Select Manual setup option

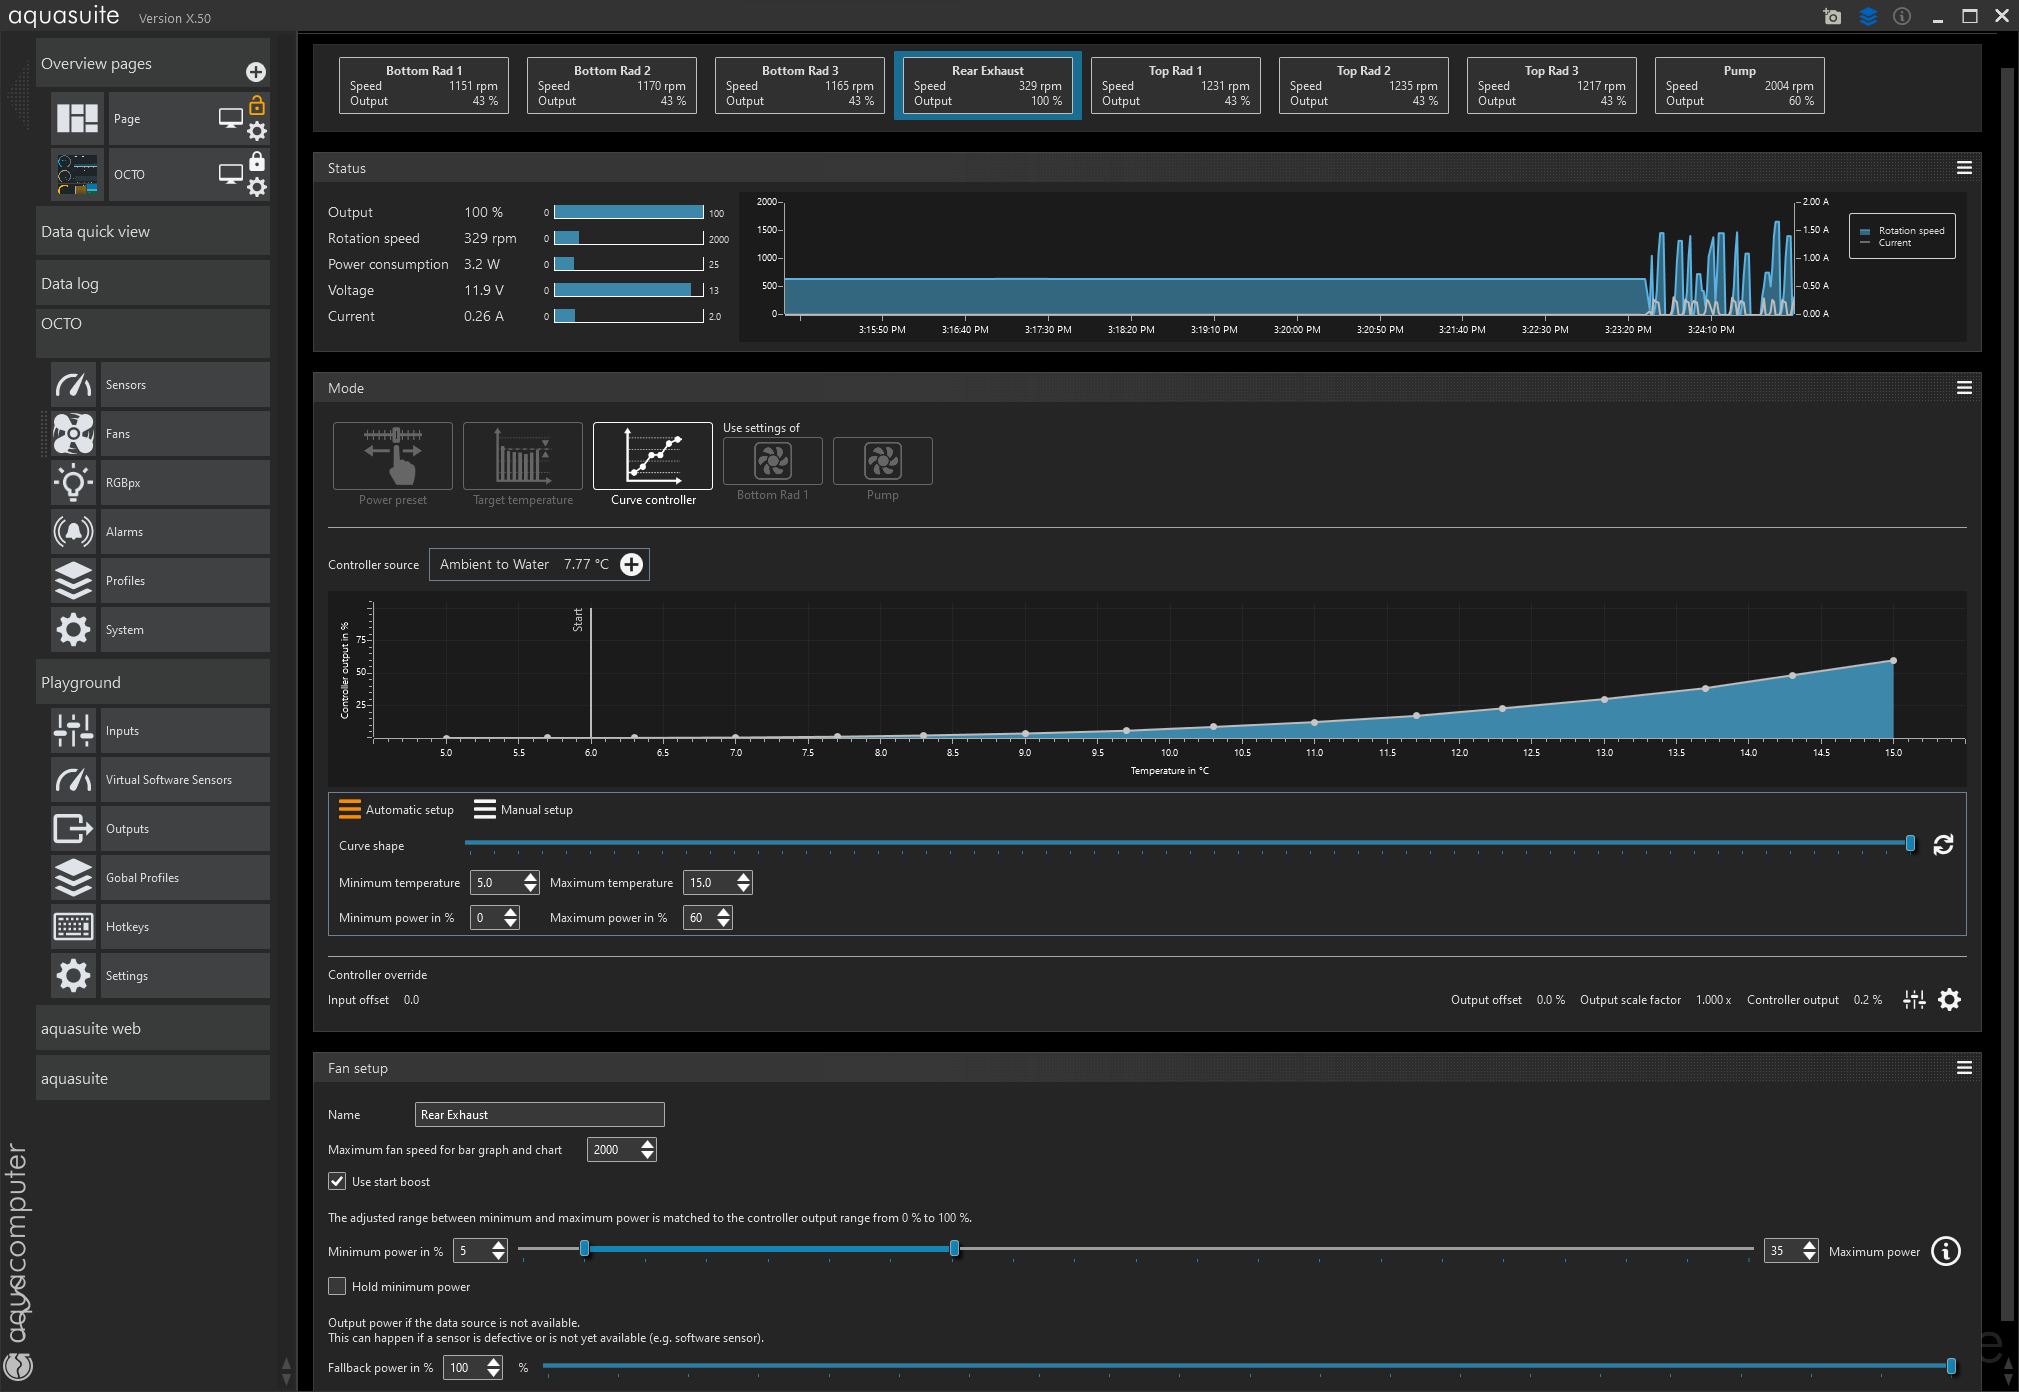coord(524,810)
